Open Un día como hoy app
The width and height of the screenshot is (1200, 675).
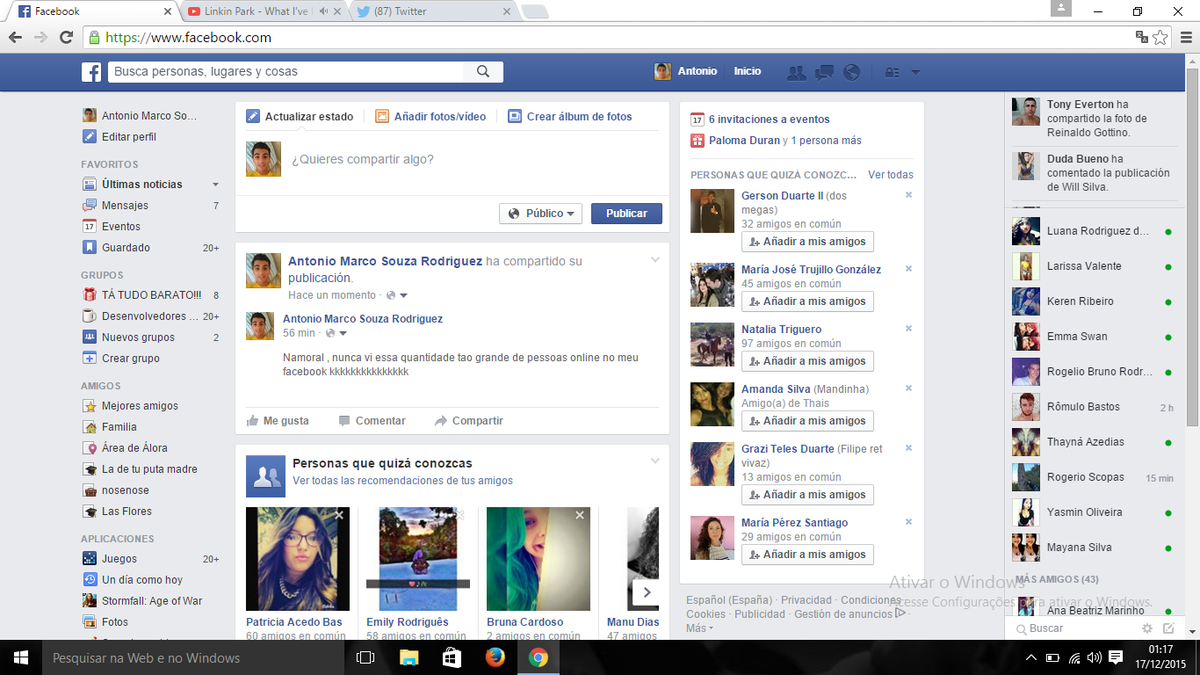pos(142,580)
